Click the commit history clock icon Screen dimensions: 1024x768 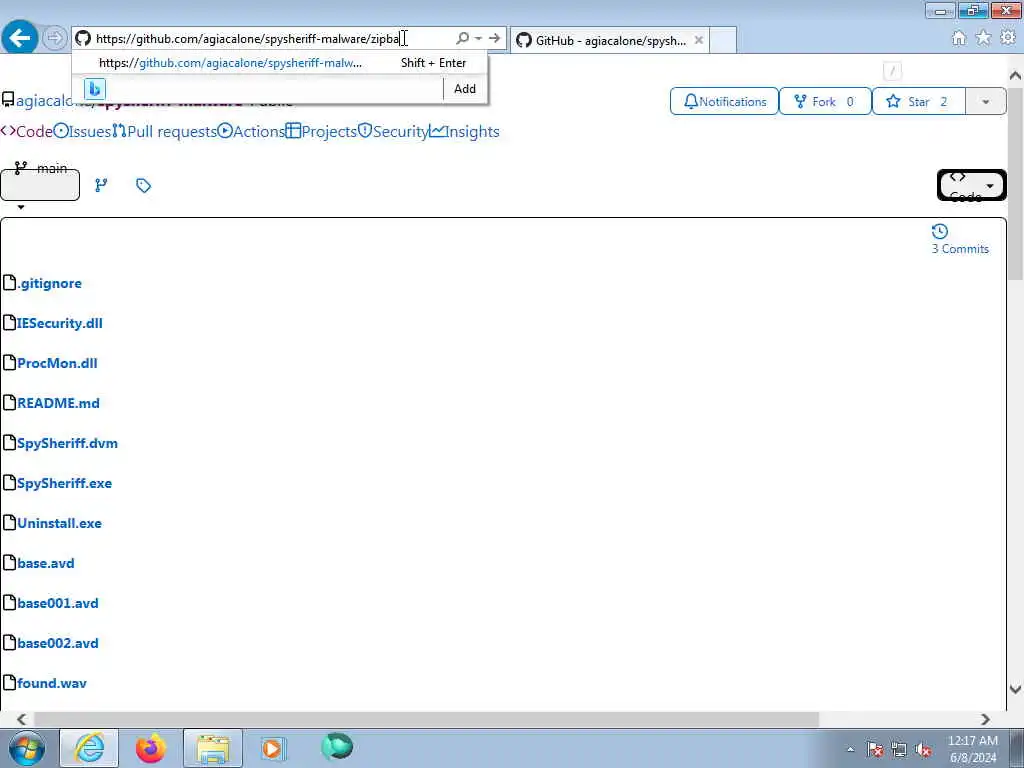[x=940, y=231]
